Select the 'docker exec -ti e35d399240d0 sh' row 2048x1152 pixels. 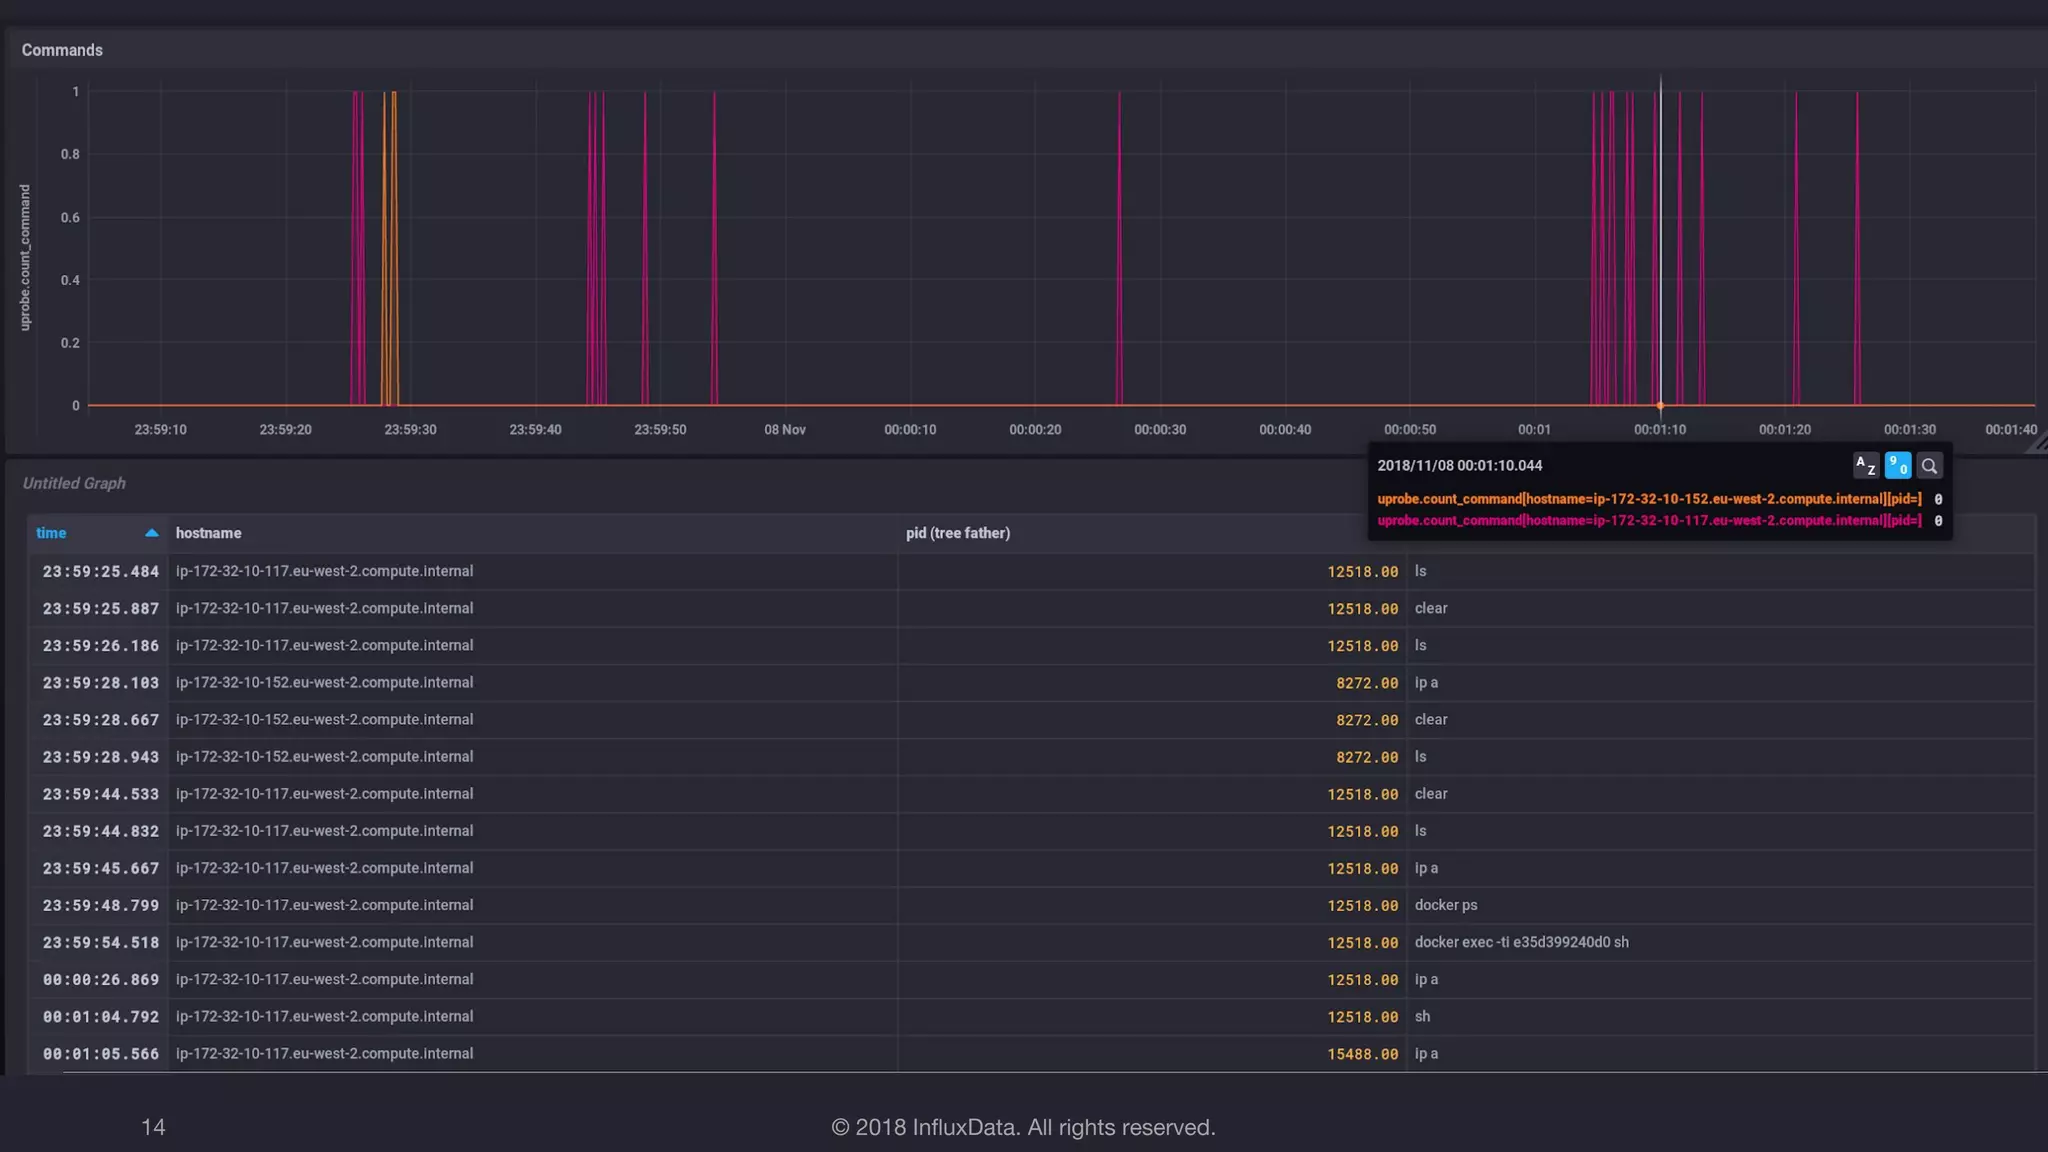coord(1520,942)
